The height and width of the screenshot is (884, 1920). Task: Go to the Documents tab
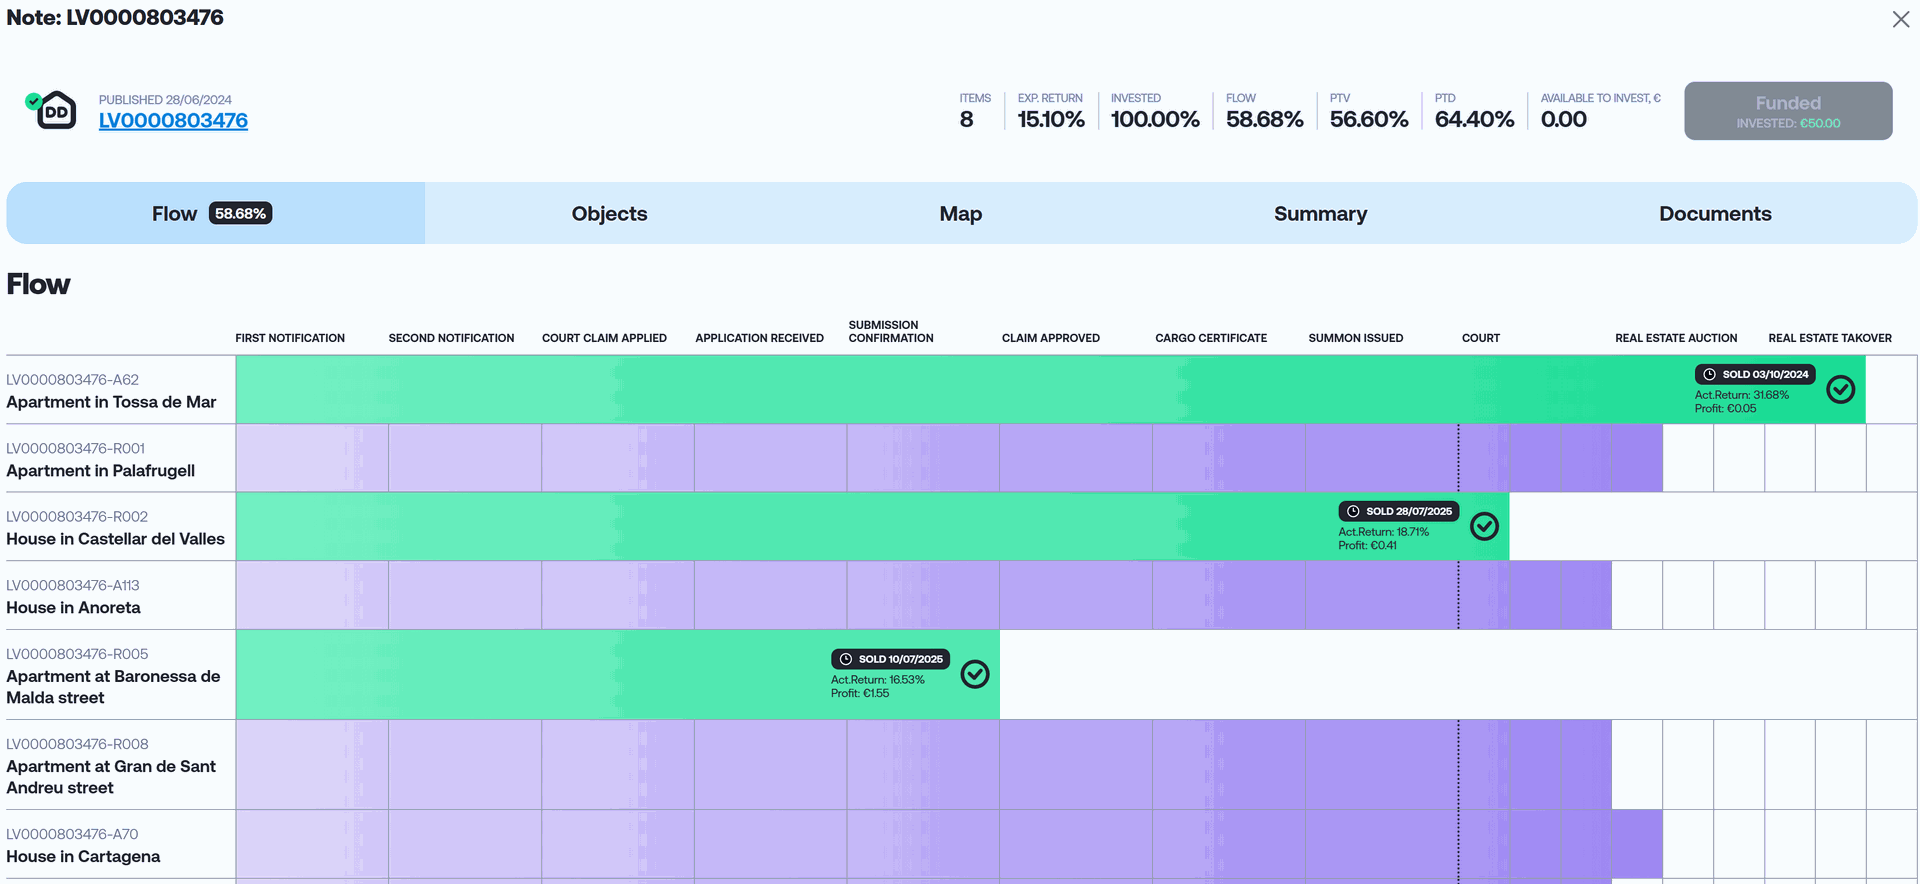coord(1714,214)
